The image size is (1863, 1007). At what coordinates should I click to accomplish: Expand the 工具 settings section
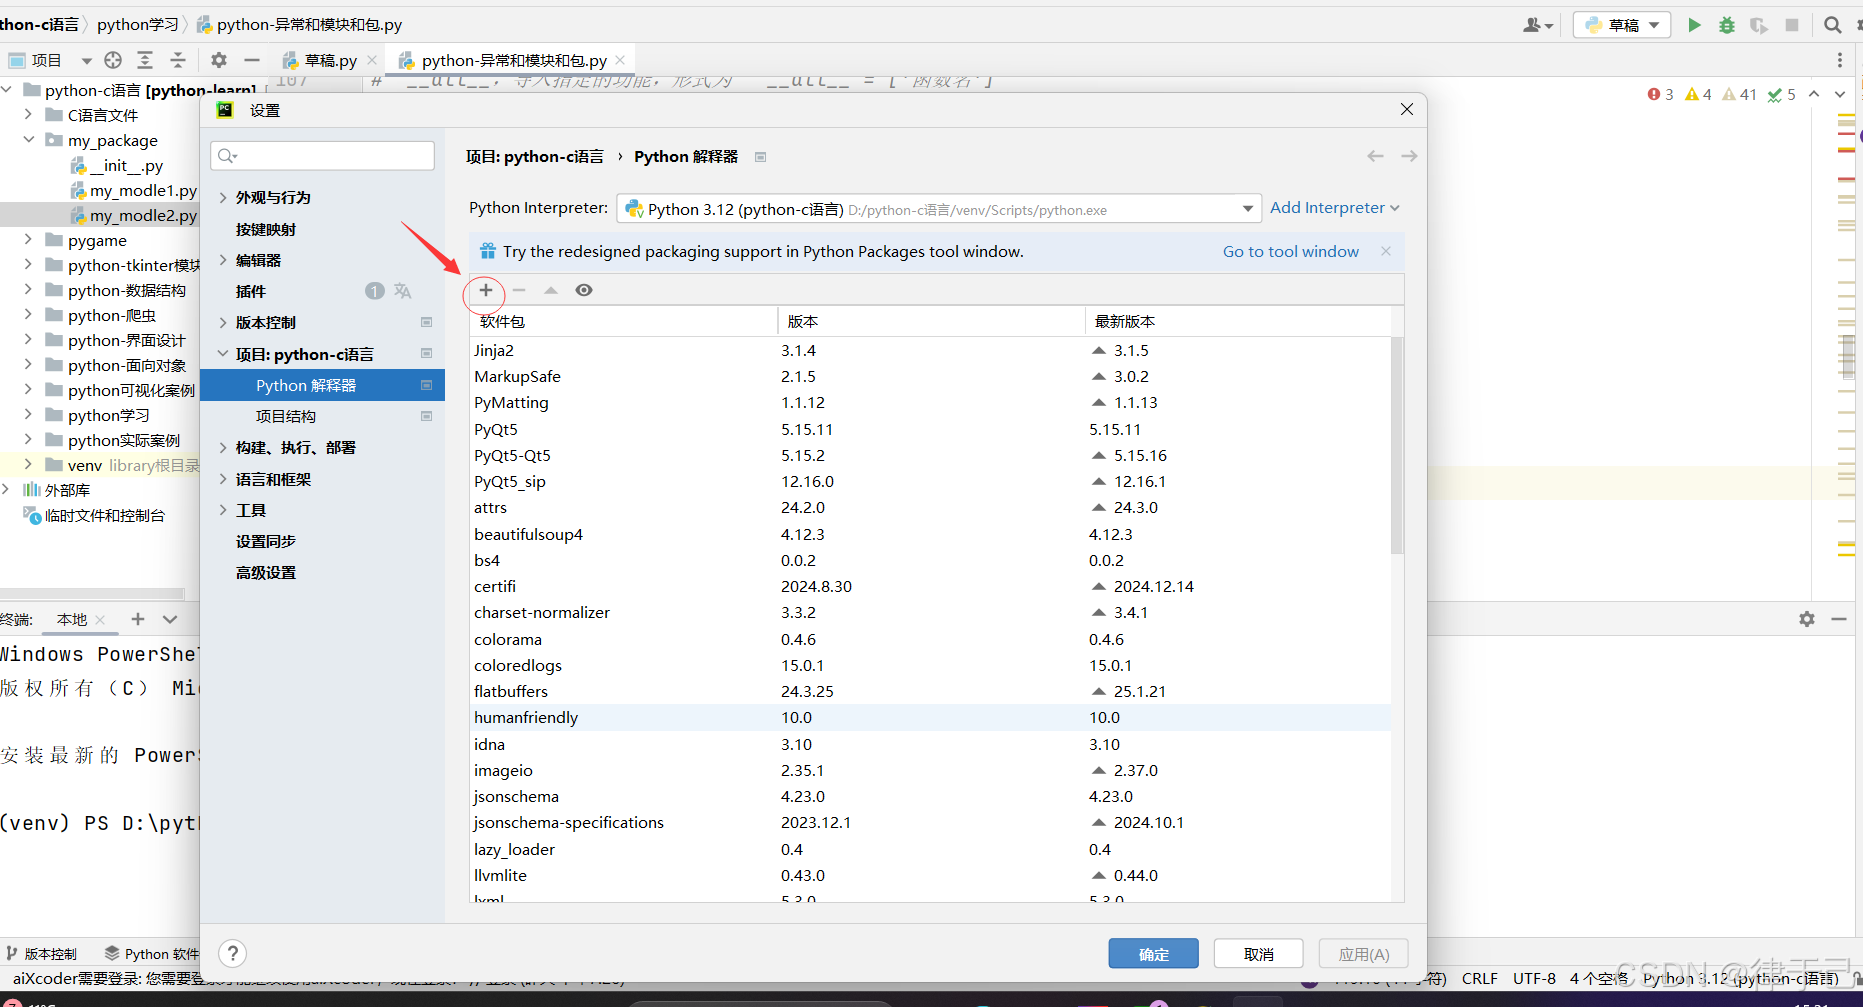pyautogui.click(x=223, y=510)
